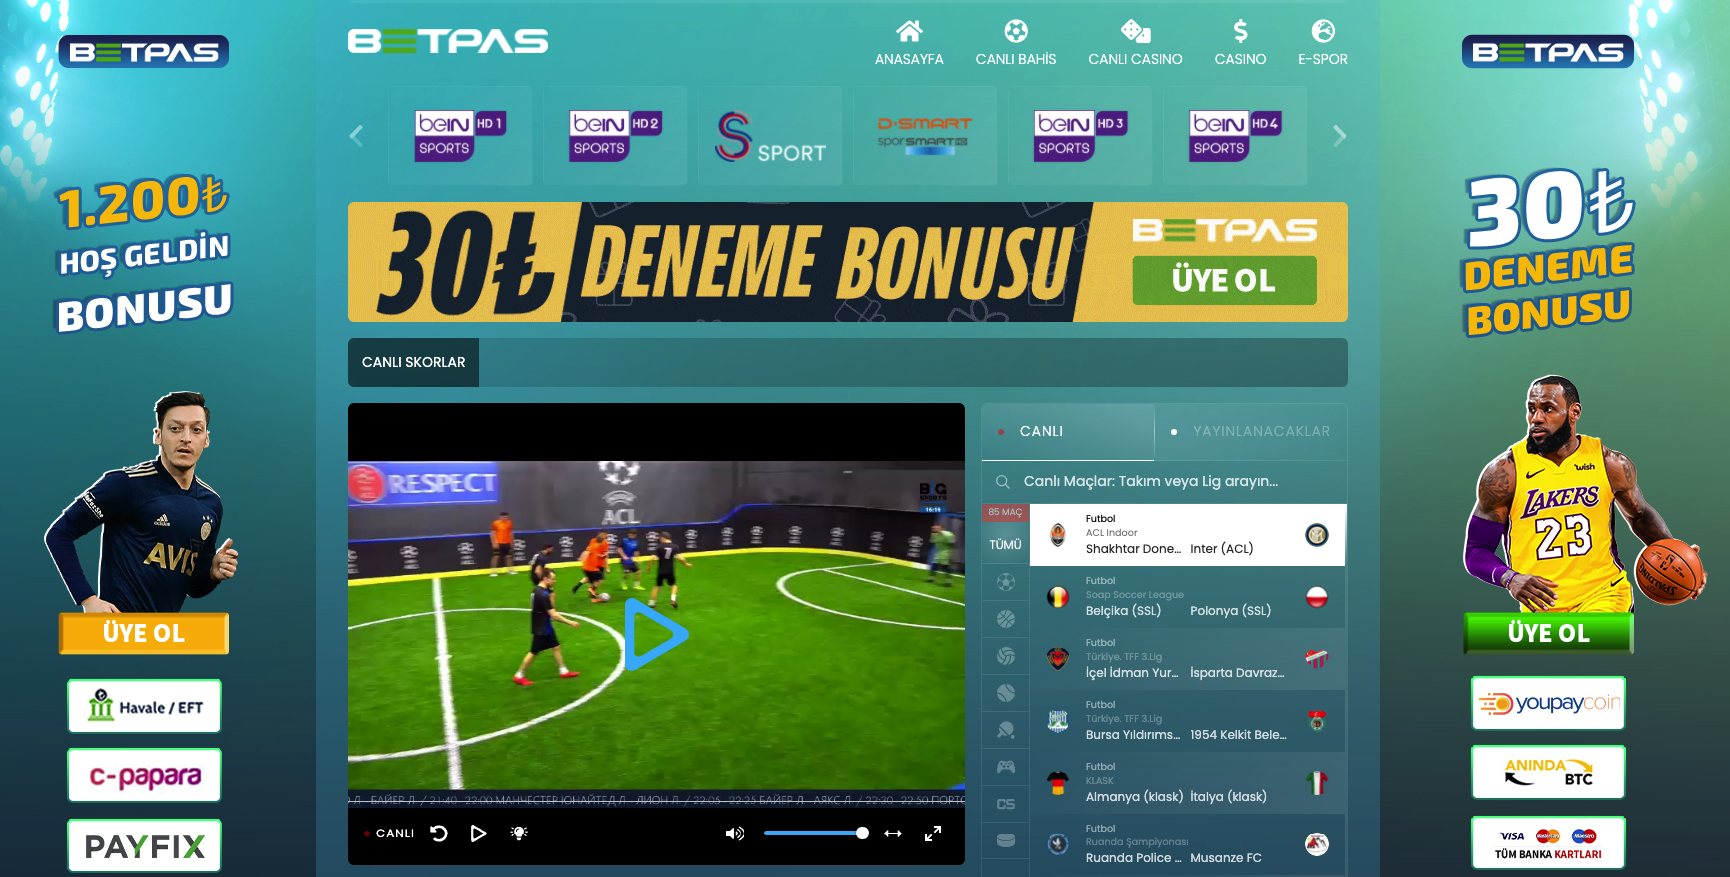
Task: Click the small play icon in controls
Action: point(478,833)
